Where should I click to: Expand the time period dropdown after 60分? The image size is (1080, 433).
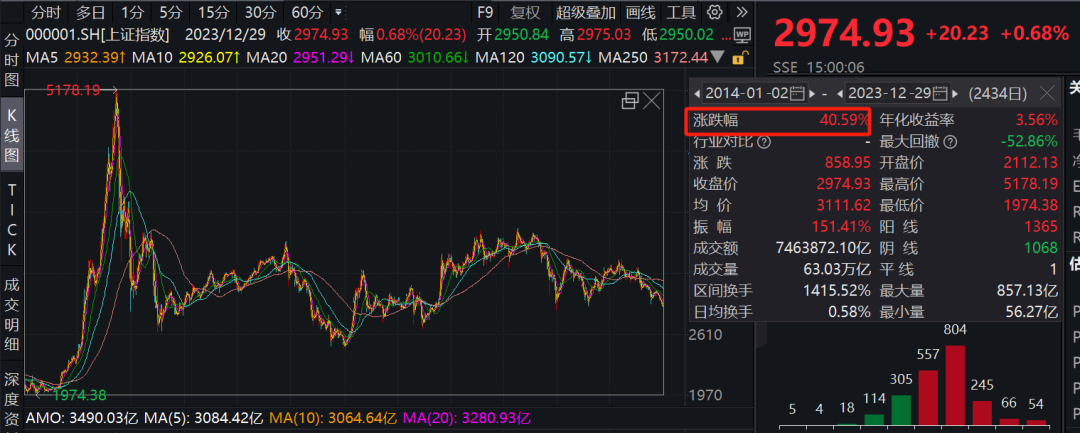pyautogui.click(x=338, y=13)
